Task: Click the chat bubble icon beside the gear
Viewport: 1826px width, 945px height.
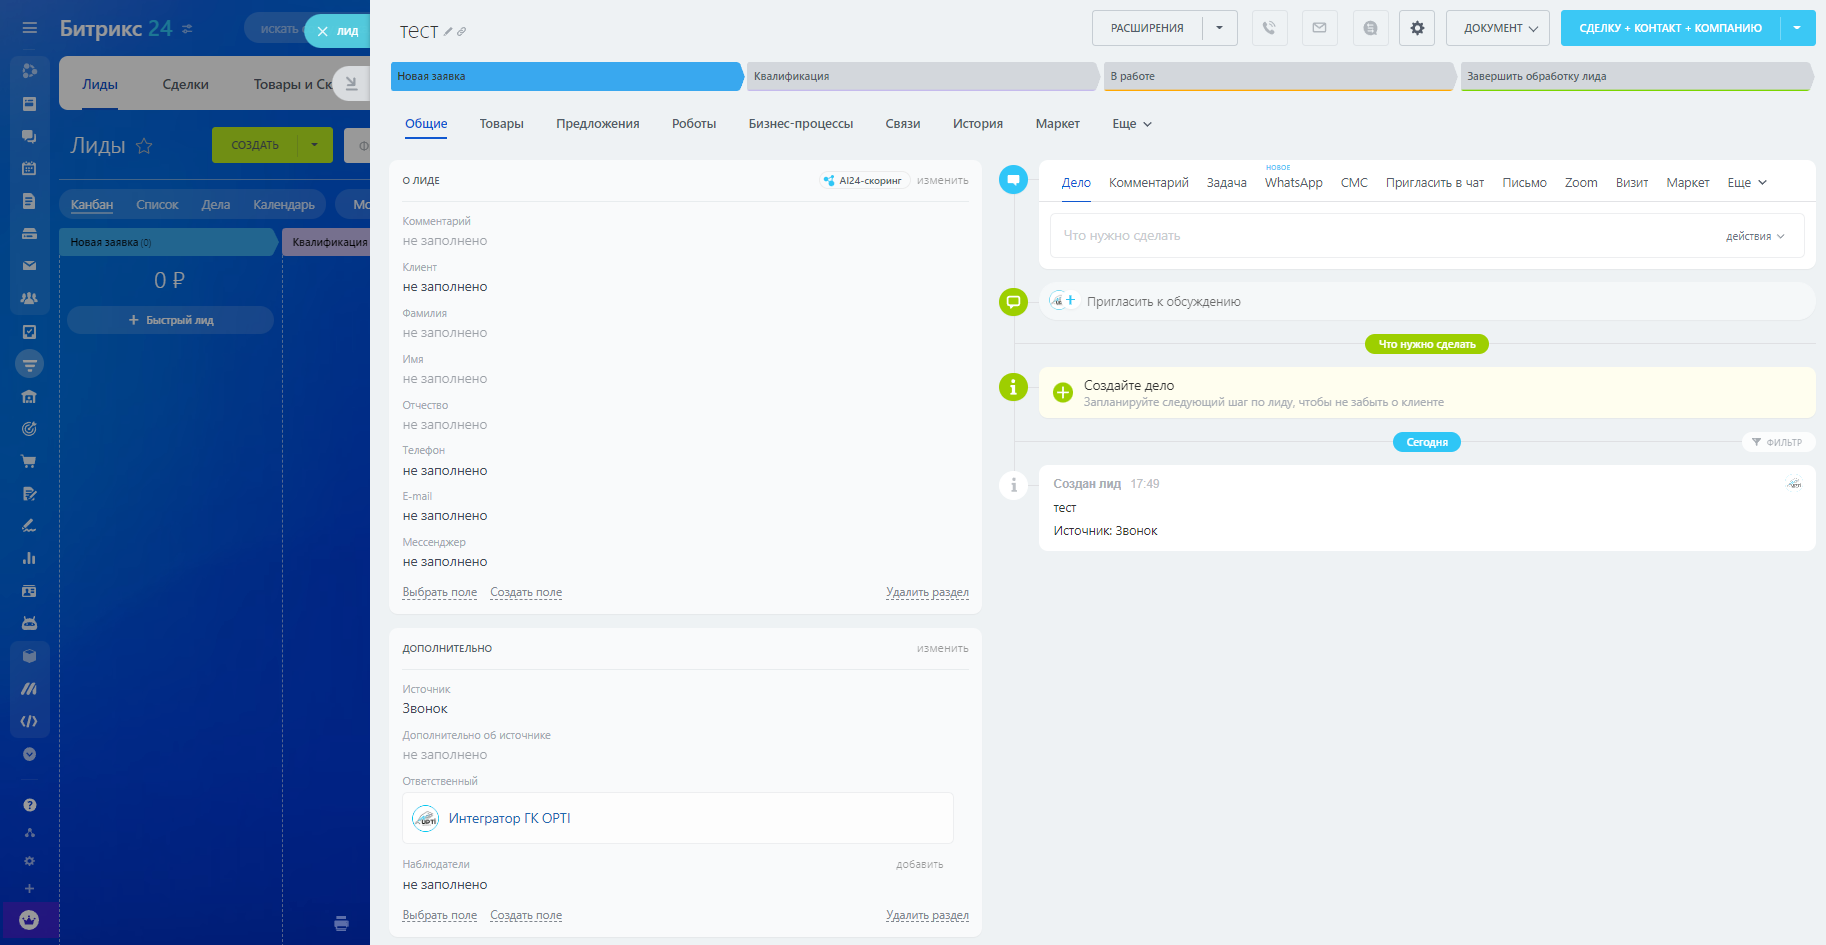Action: pyautogui.click(x=1370, y=28)
